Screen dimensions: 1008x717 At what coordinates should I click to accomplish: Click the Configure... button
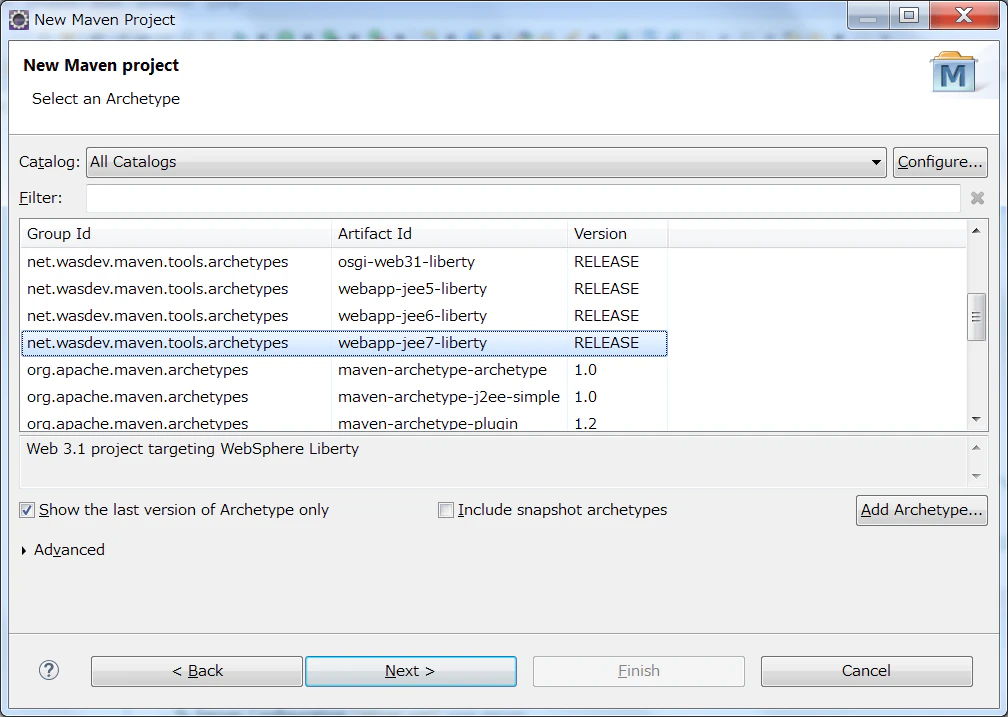(x=940, y=162)
